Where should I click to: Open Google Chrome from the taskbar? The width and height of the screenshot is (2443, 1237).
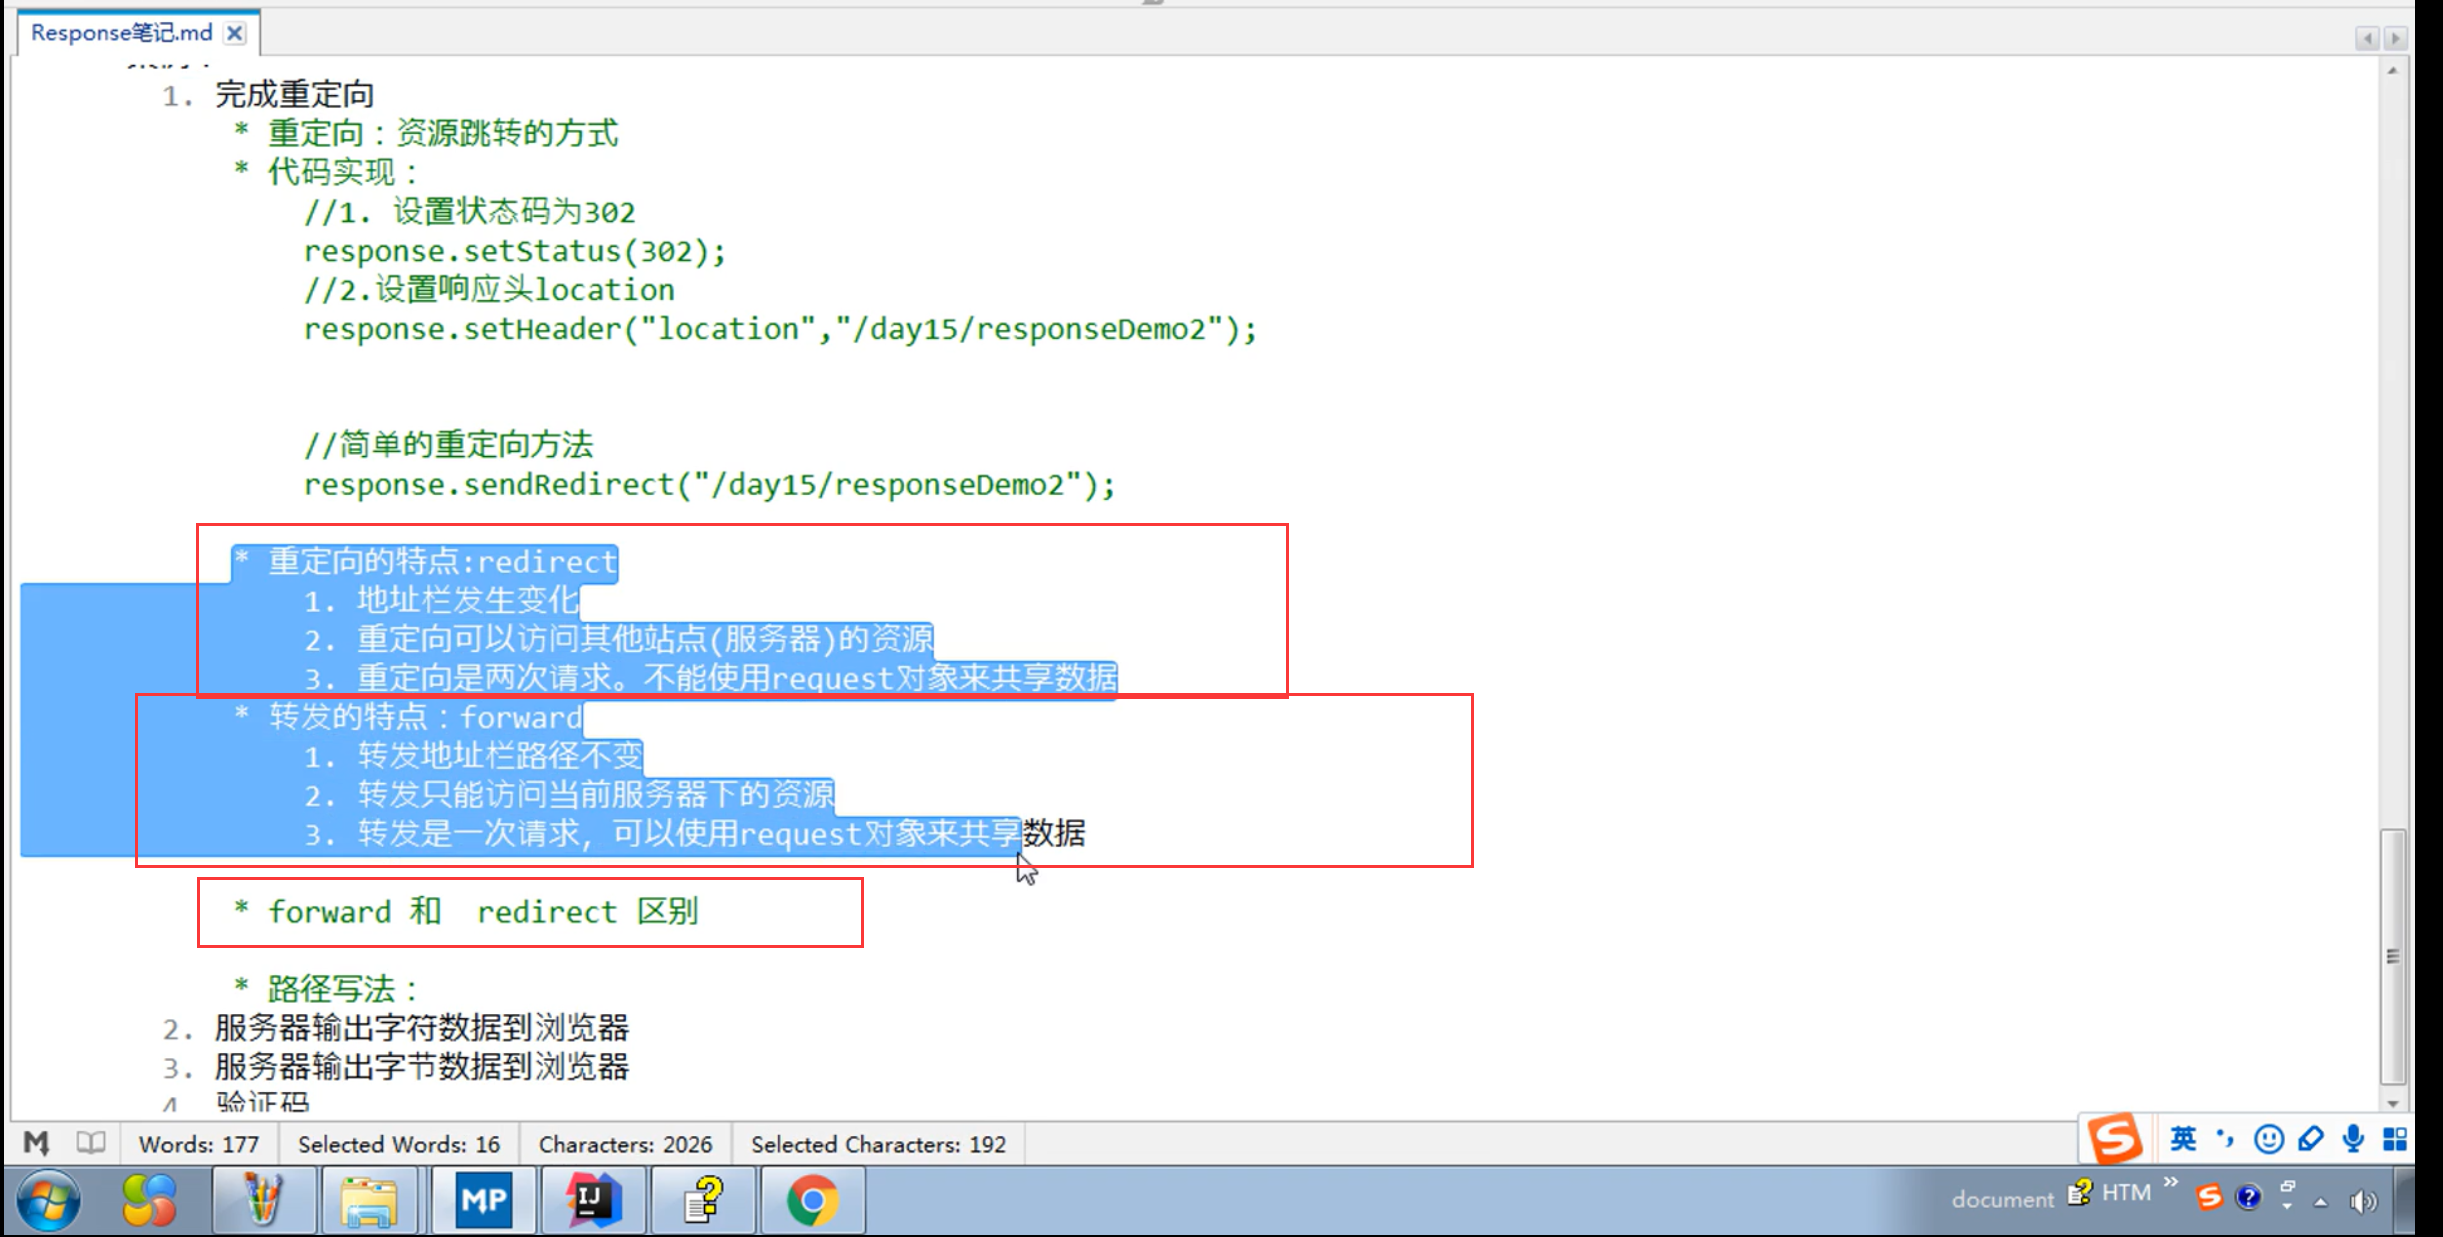[812, 1200]
